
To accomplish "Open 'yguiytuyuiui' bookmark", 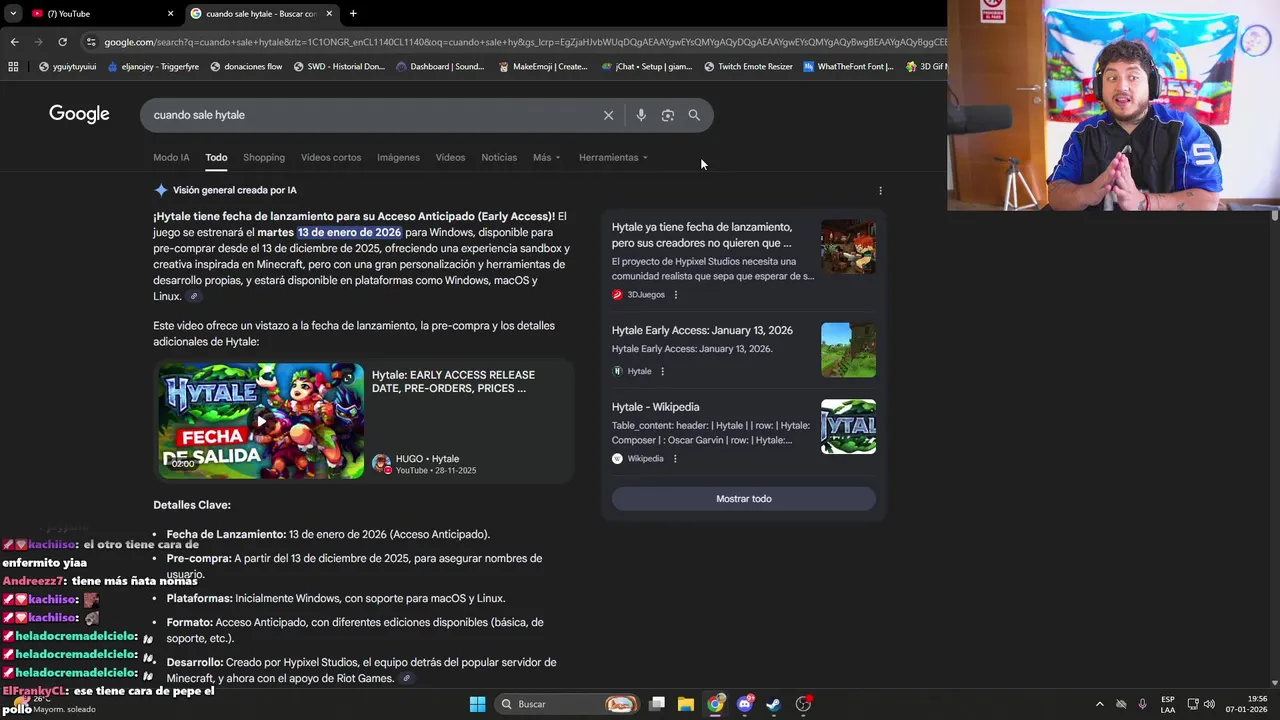I will [x=67, y=67].
